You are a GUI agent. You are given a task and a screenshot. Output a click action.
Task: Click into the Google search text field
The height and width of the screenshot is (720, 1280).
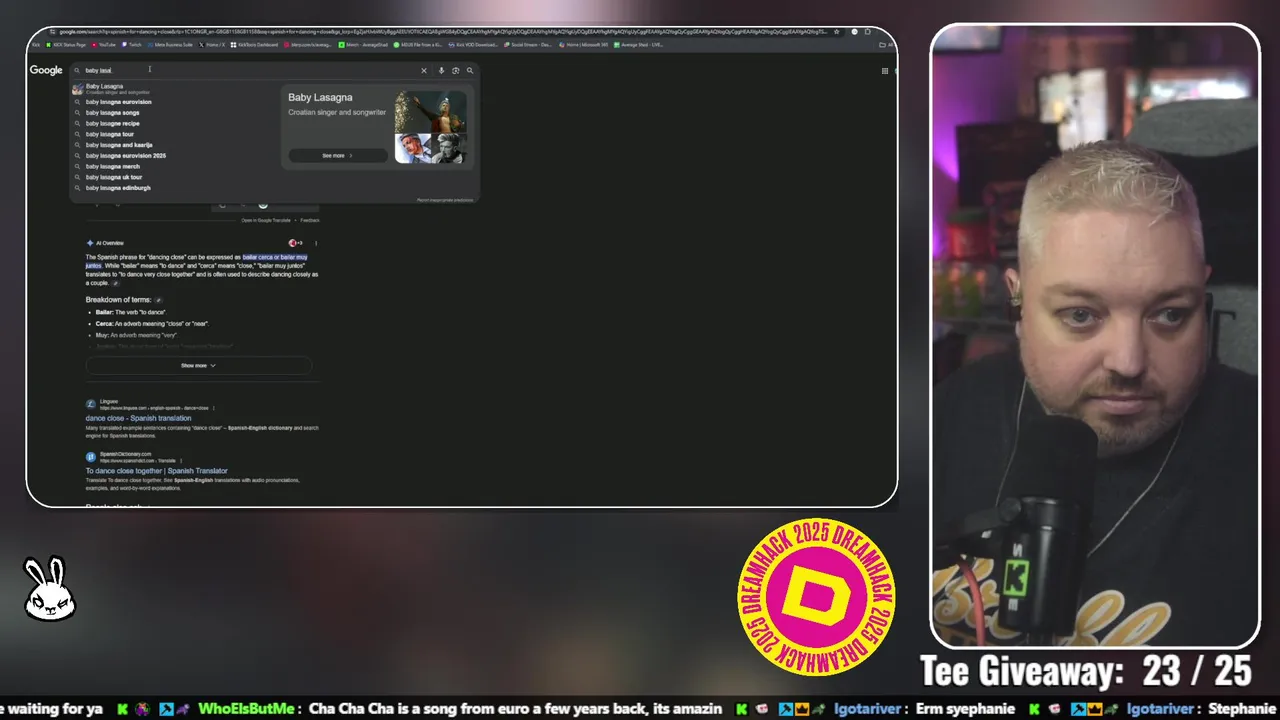pos(250,70)
